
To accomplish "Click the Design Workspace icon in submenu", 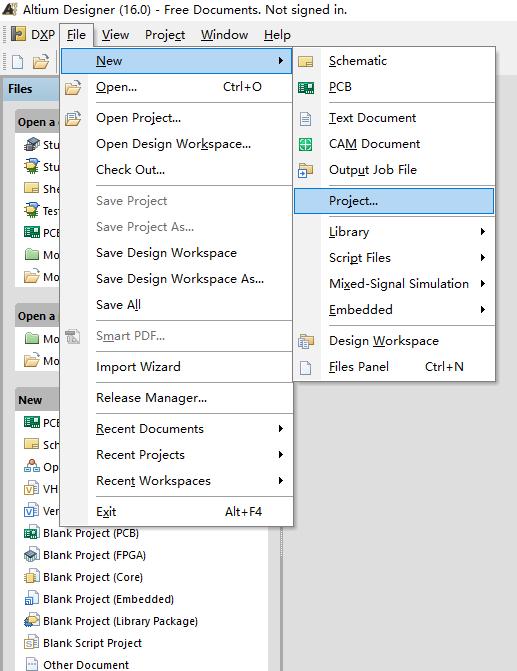I will (306, 341).
